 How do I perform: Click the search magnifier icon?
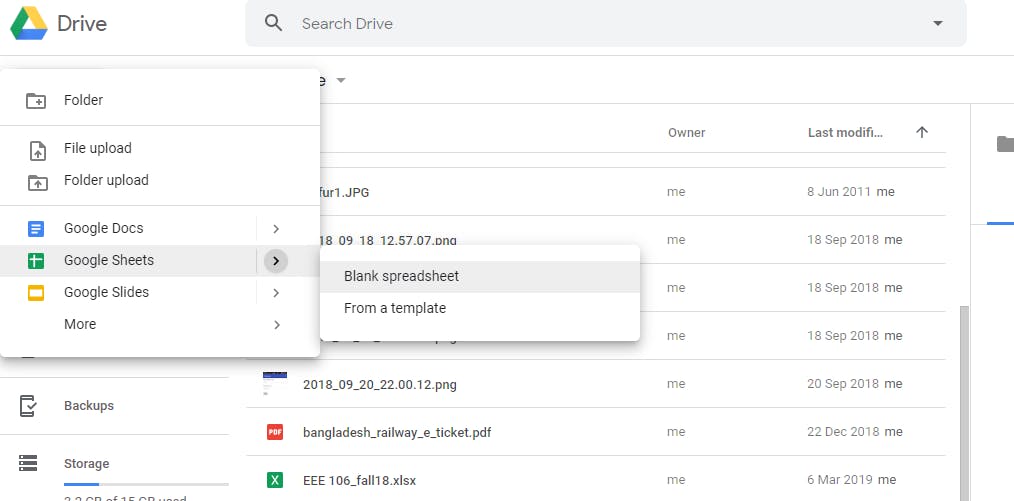pyautogui.click(x=274, y=23)
